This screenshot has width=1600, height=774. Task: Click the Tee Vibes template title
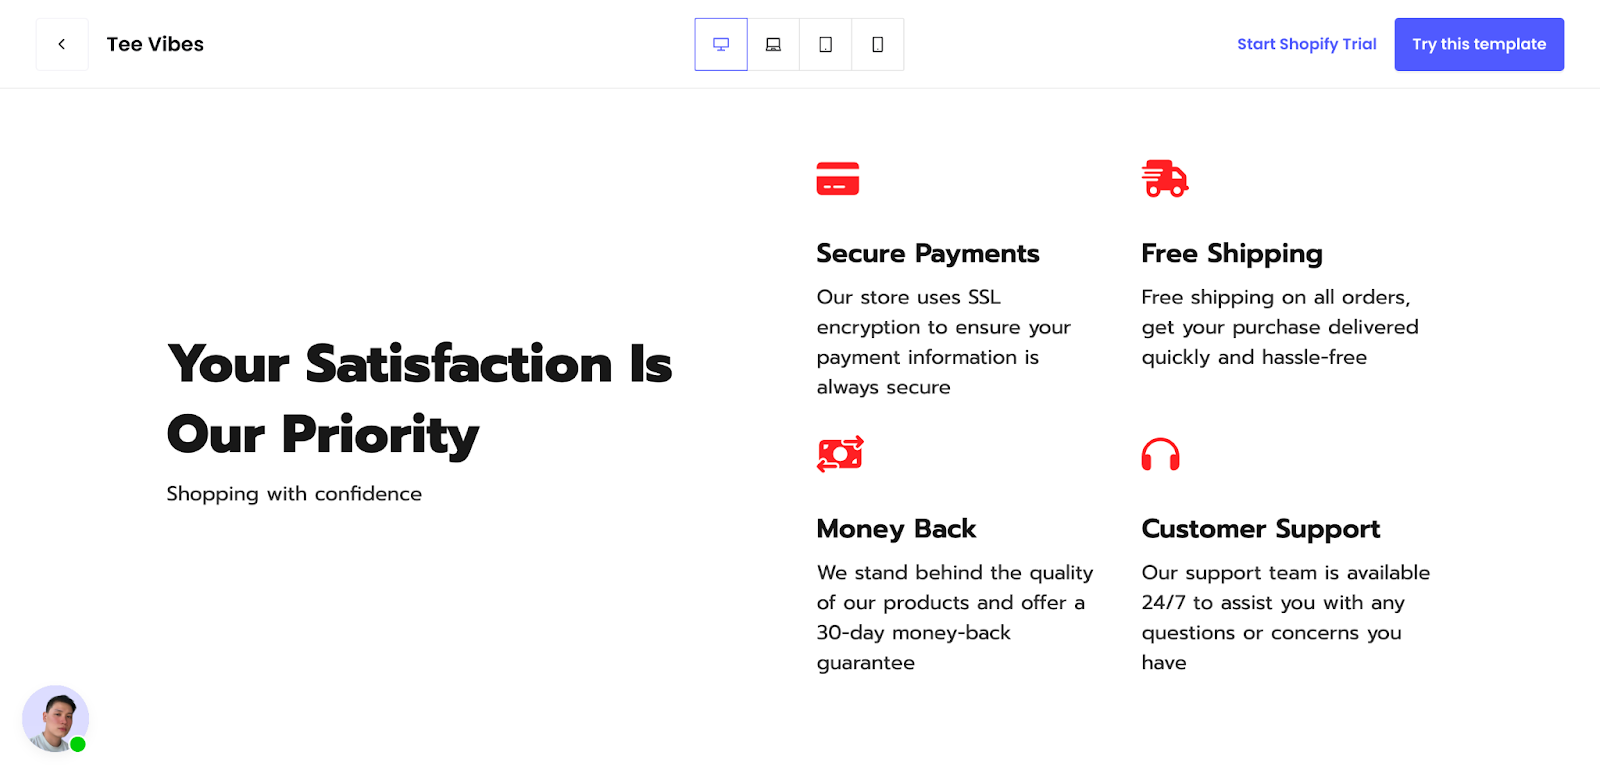[155, 44]
